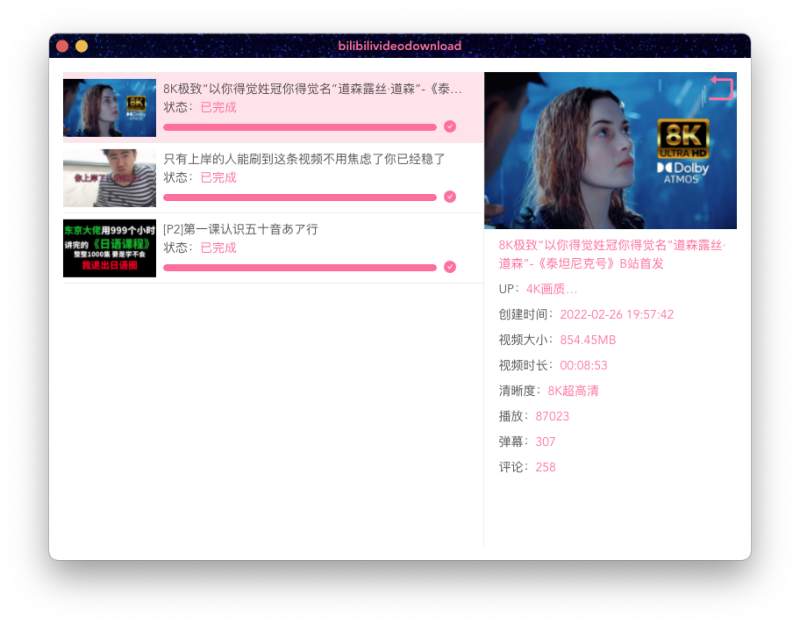Click the bilibilivideodownload window title
Image resolution: width=800 pixels, height=625 pixels.
coord(399,46)
